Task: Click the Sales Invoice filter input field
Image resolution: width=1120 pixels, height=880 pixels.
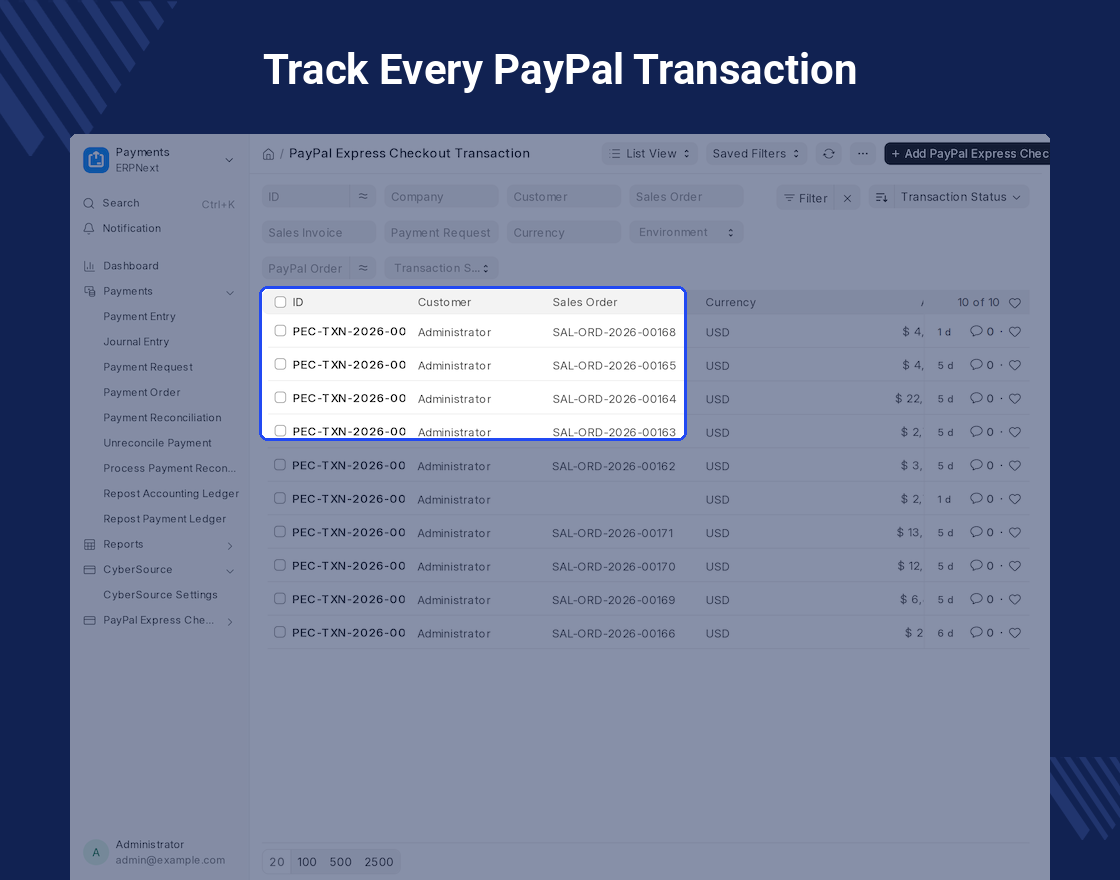Action: (x=319, y=232)
